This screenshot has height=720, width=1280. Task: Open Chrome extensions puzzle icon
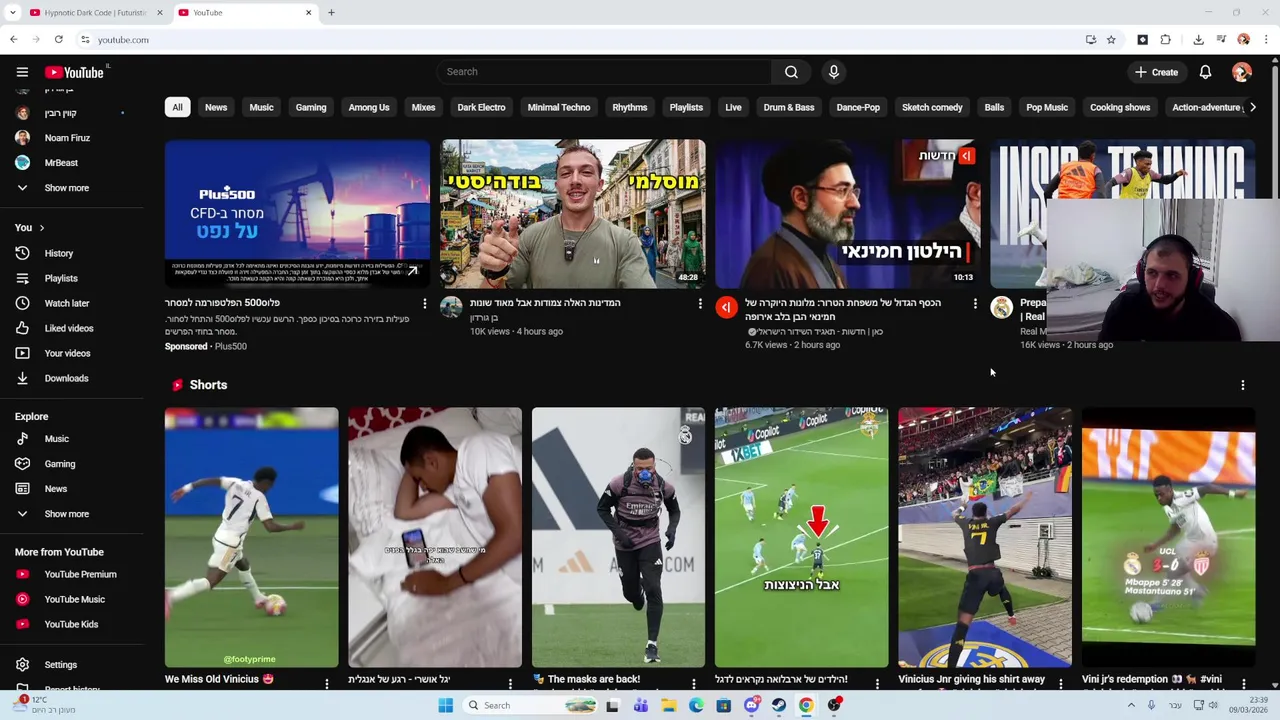1165,40
